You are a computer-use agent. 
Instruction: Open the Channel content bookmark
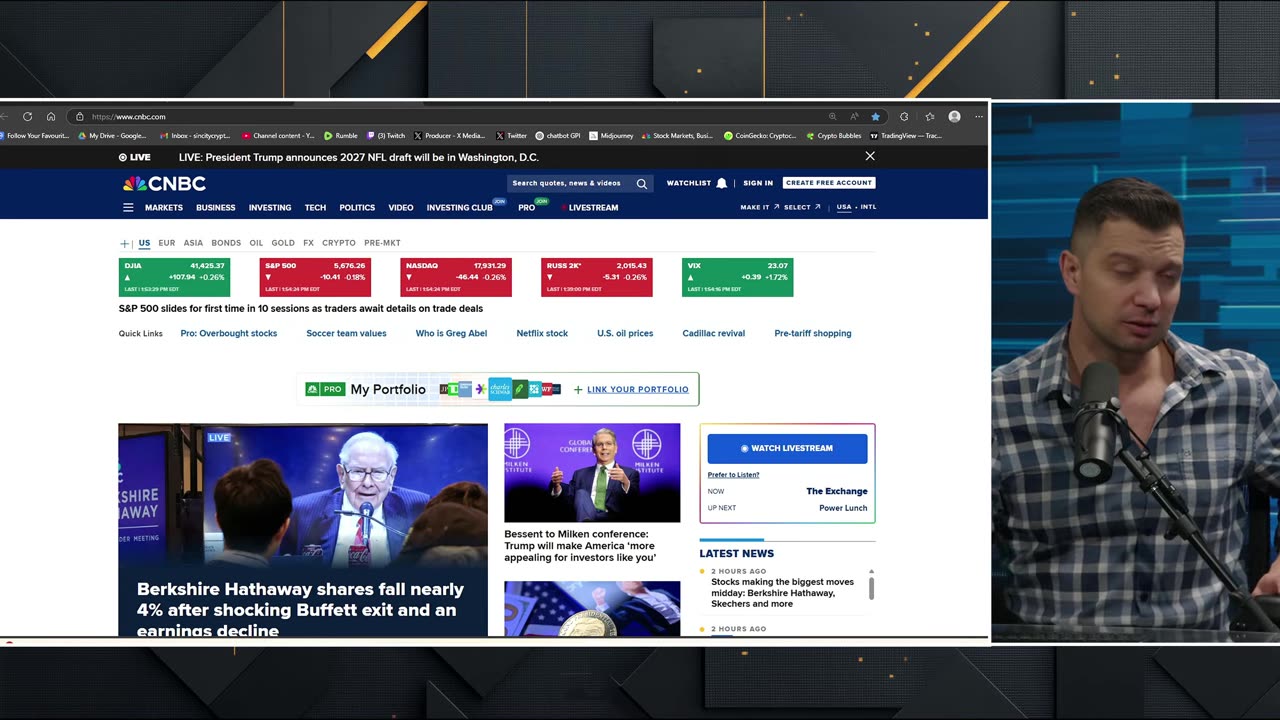(278, 136)
